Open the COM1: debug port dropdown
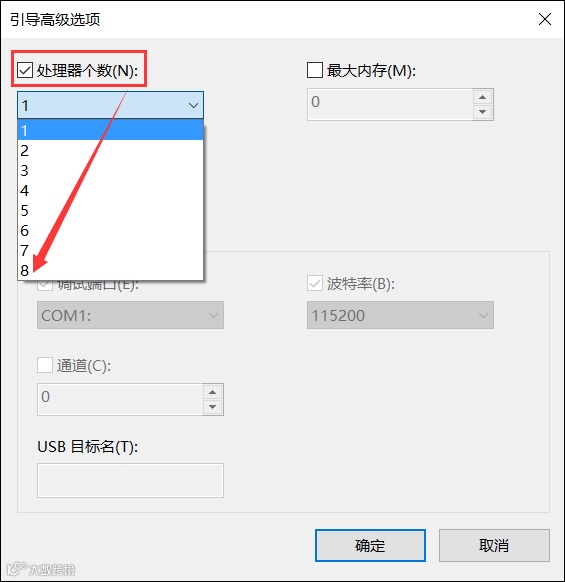The image size is (565, 582). [x=130, y=315]
